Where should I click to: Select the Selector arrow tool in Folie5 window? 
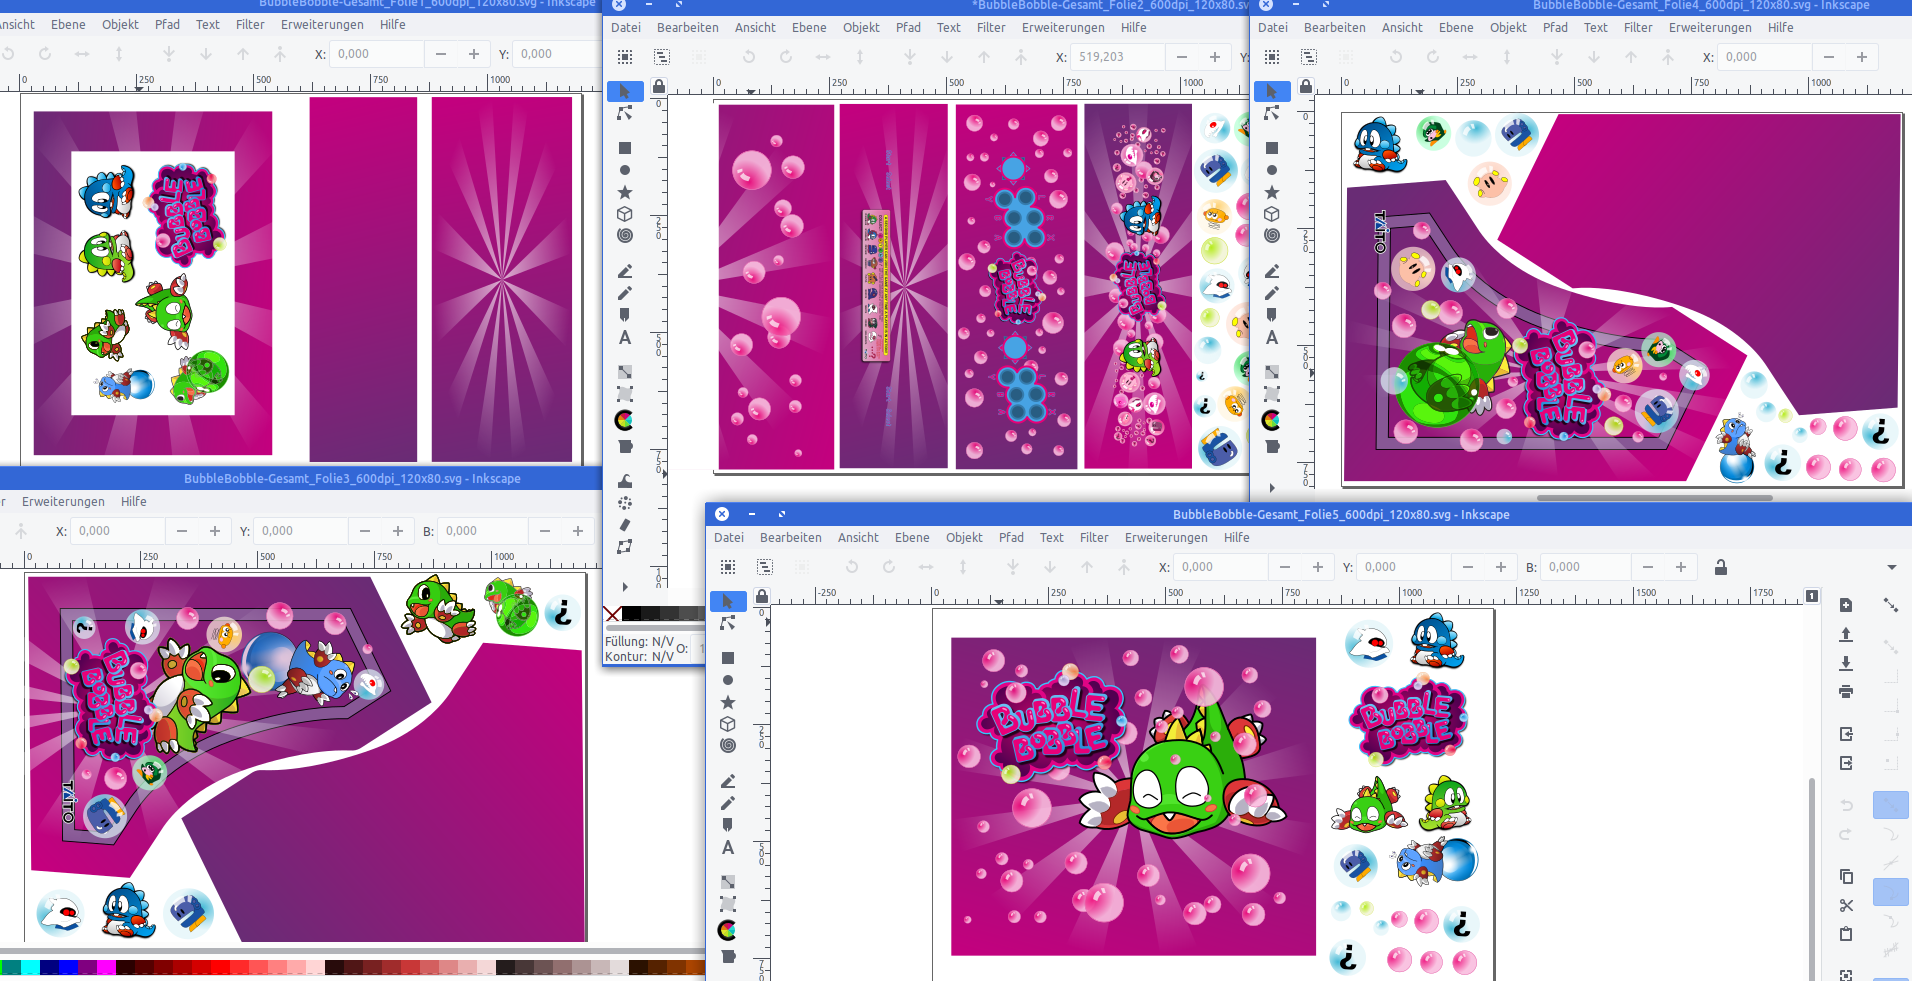[x=728, y=601]
